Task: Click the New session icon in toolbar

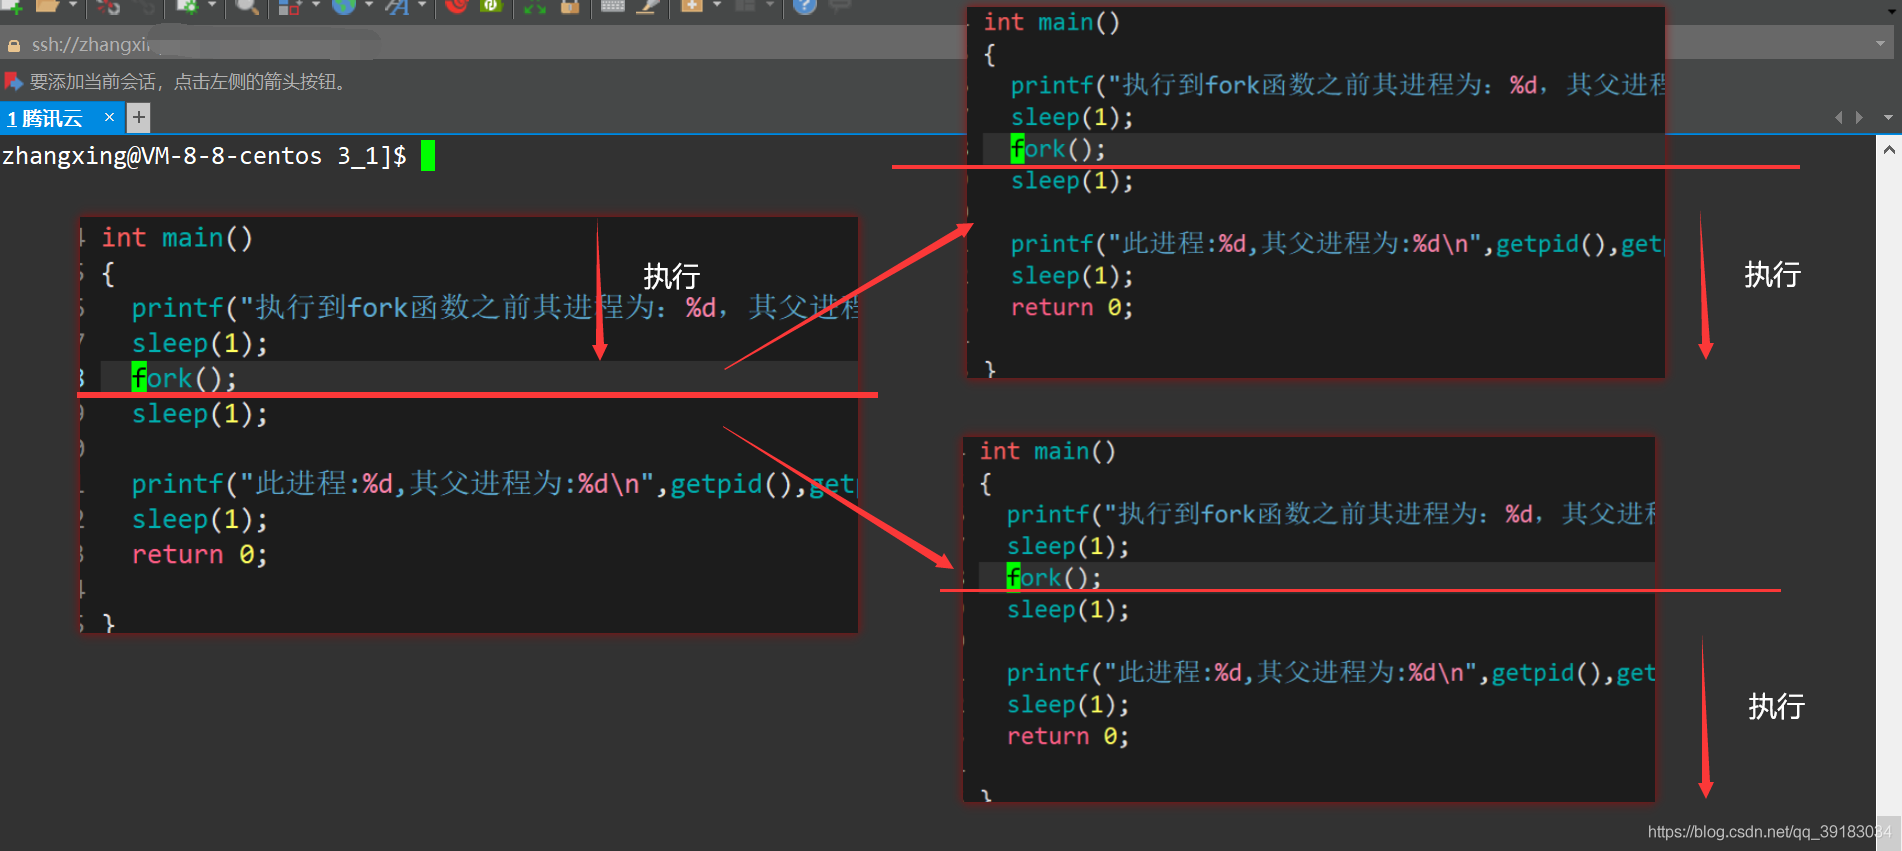Action: click(13, 6)
